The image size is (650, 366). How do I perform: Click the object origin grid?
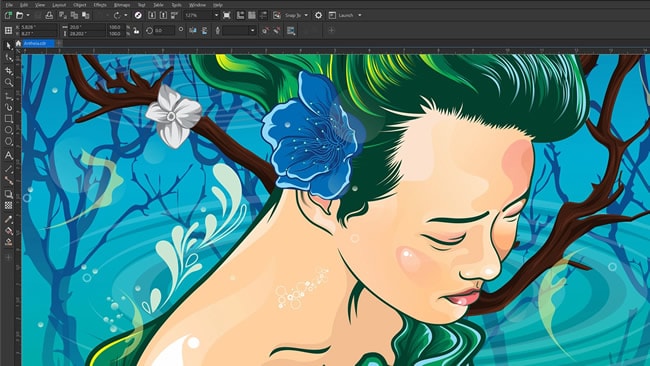click(8, 30)
